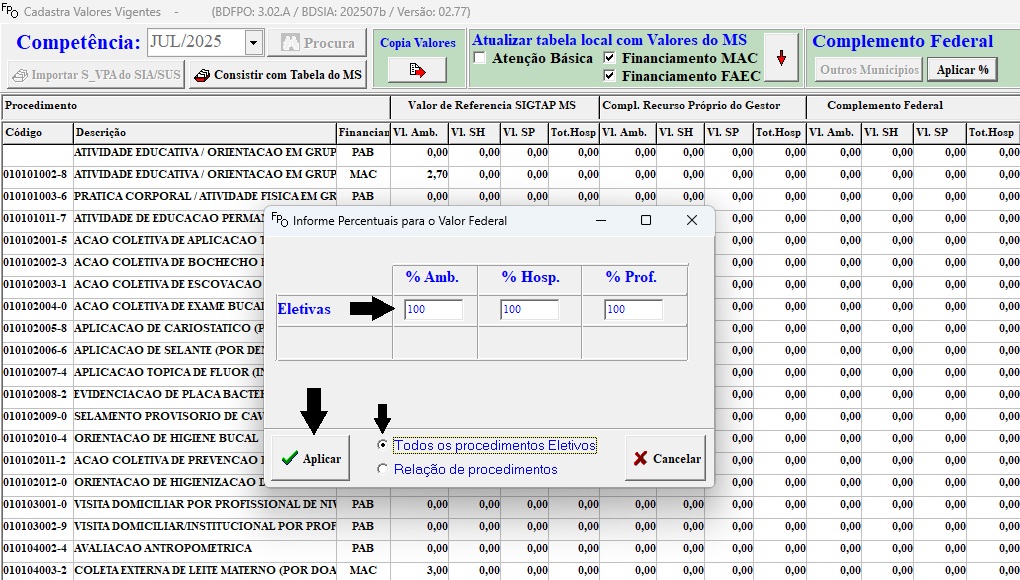Open the Competência dropdown arrow
Viewport: 1020px width, 580px height.
254,43
